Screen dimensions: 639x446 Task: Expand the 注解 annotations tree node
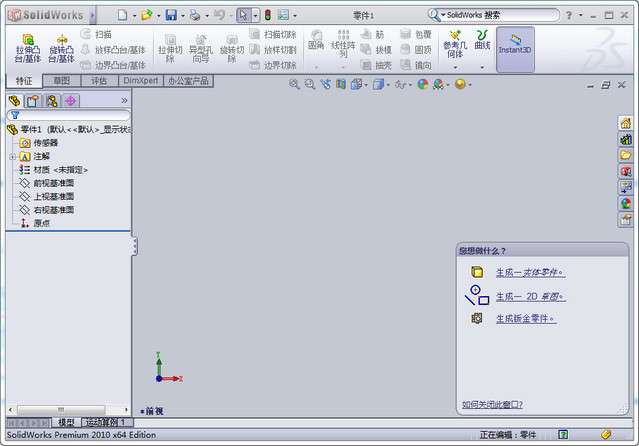[12, 157]
